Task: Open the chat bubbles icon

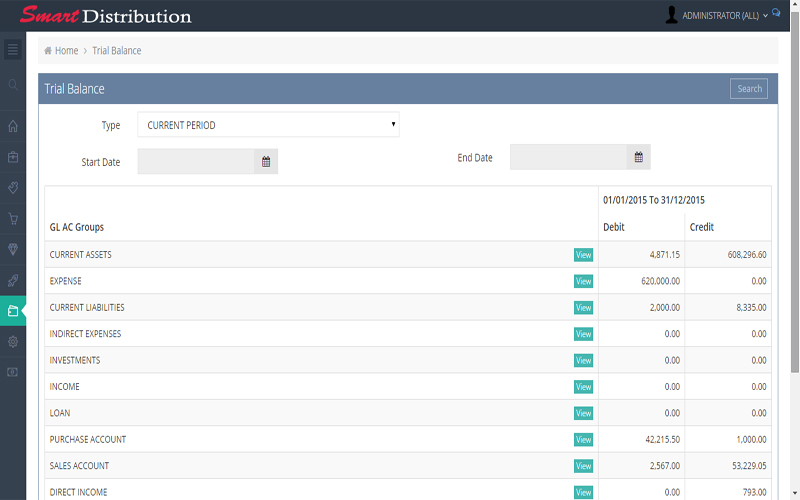Action: pyautogui.click(x=776, y=14)
